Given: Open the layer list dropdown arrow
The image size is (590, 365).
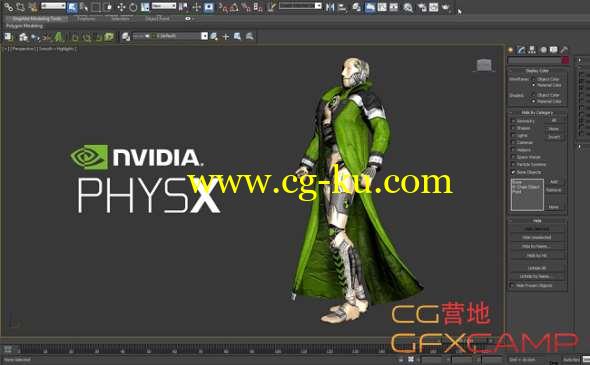Looking at the screenshot, I should (204, 36).
